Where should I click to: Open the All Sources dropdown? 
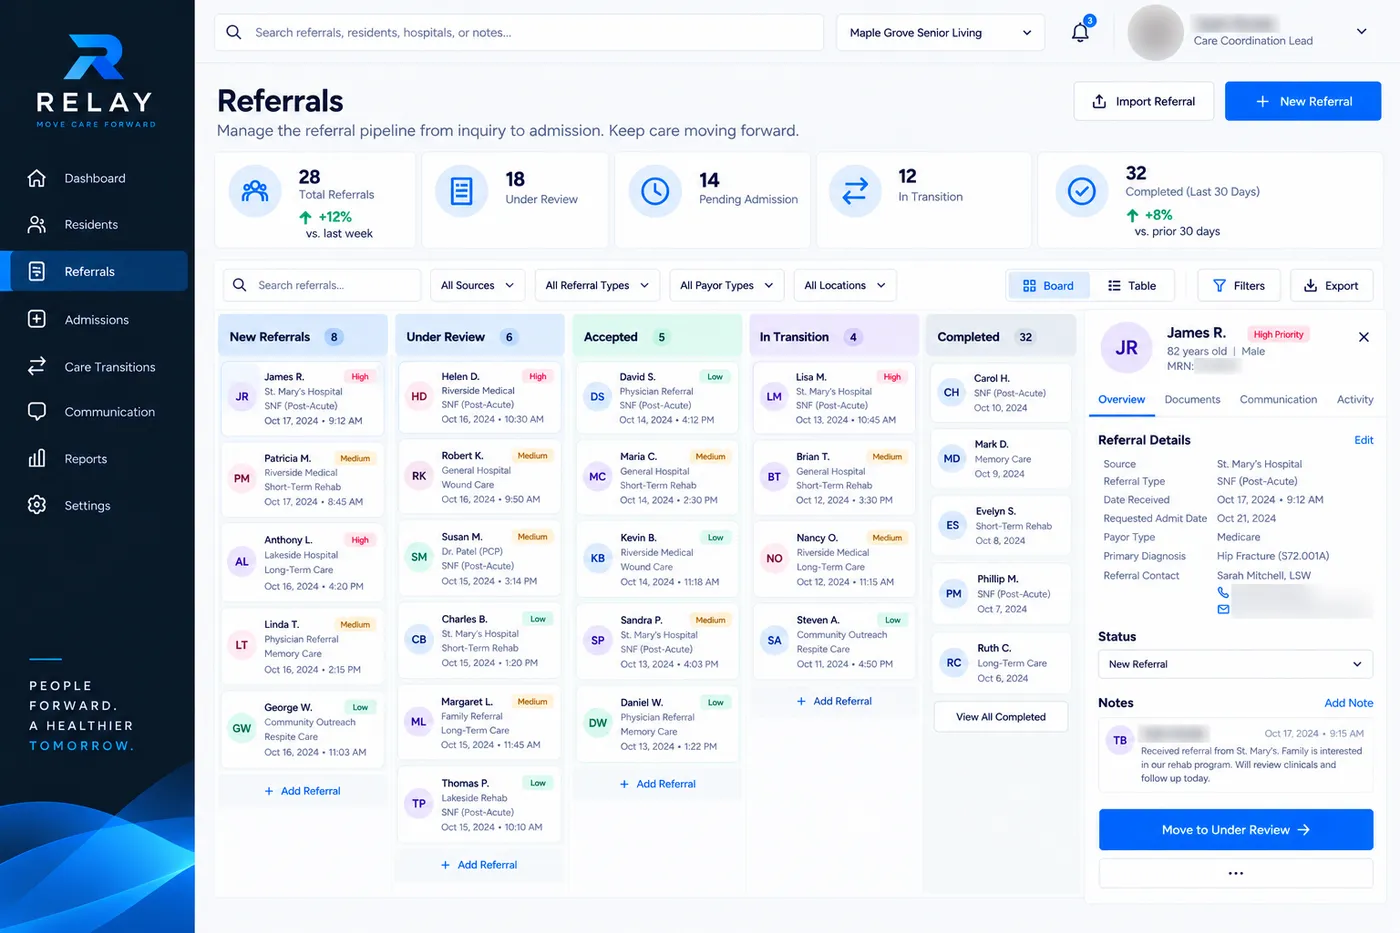(478, 285)
